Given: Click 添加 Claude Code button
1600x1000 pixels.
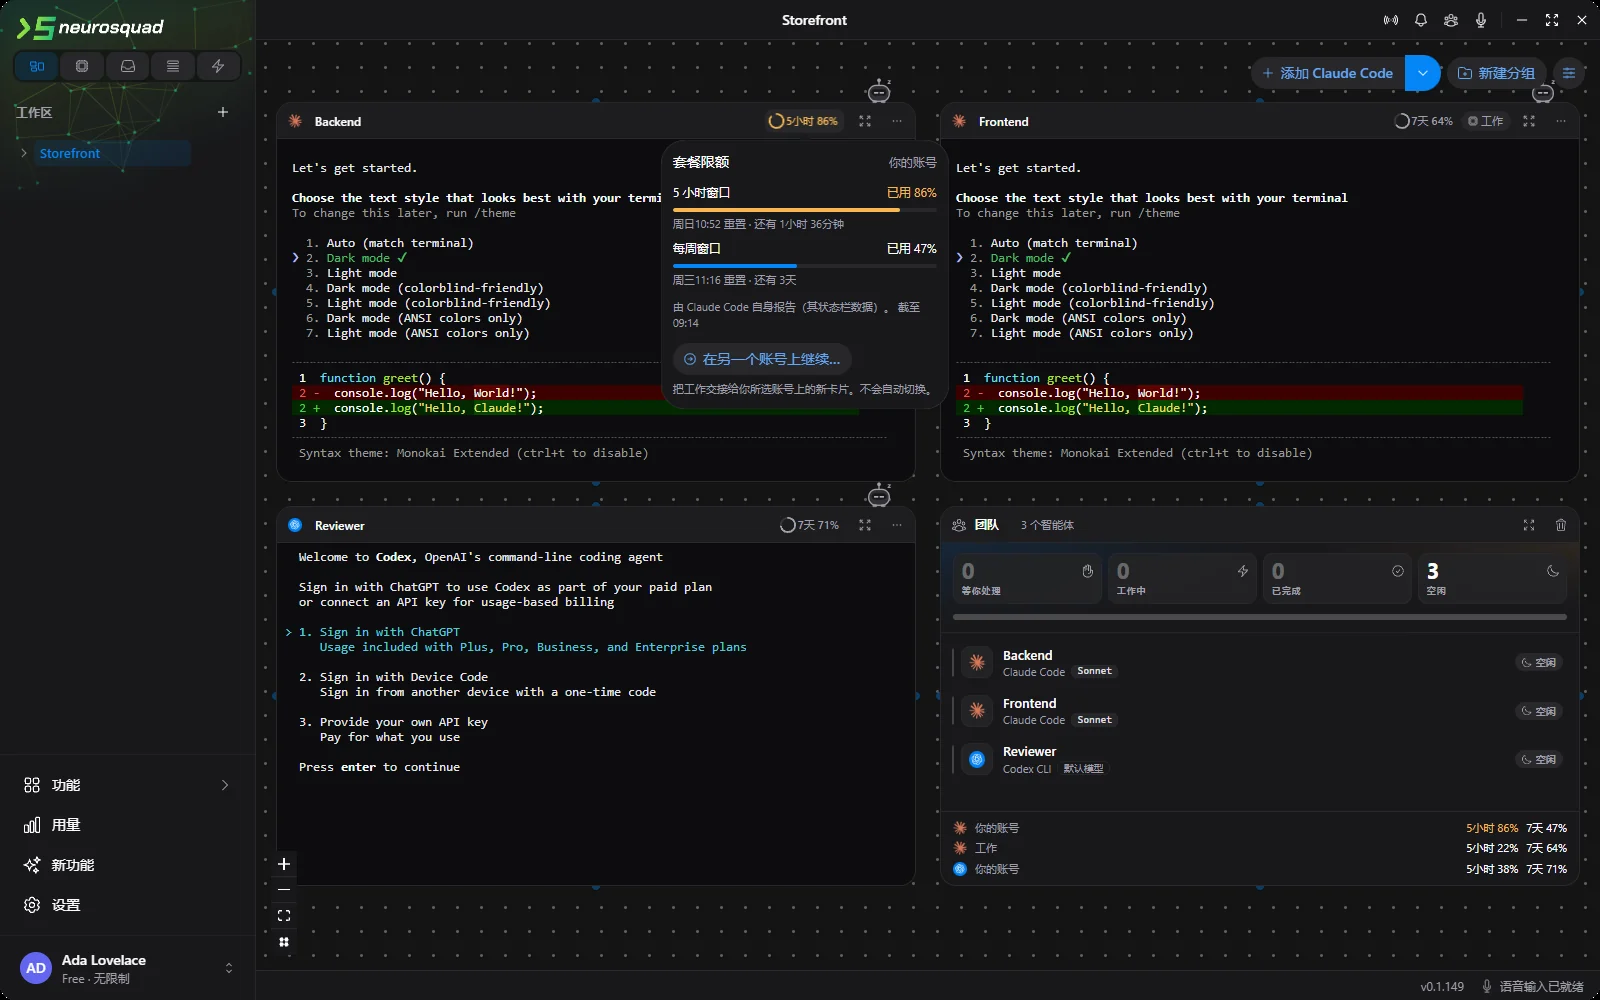Looking at the screenshot, I should point(1328,73).
